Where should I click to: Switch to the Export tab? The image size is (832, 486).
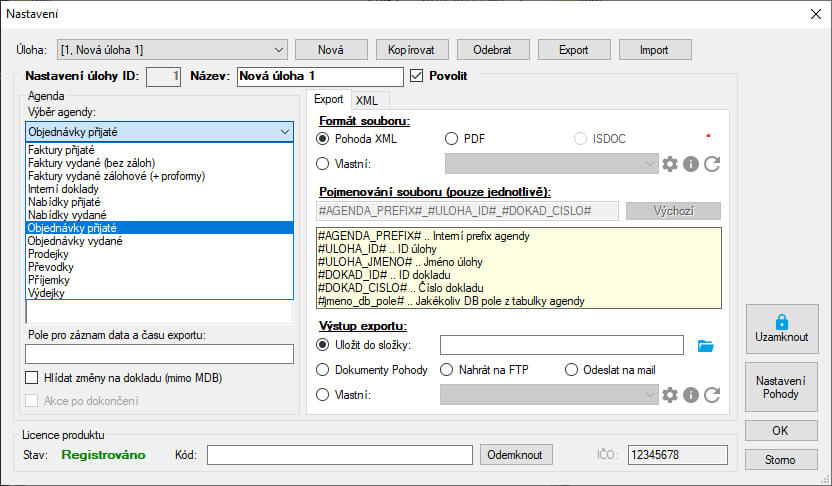click(x=328, y=100)
